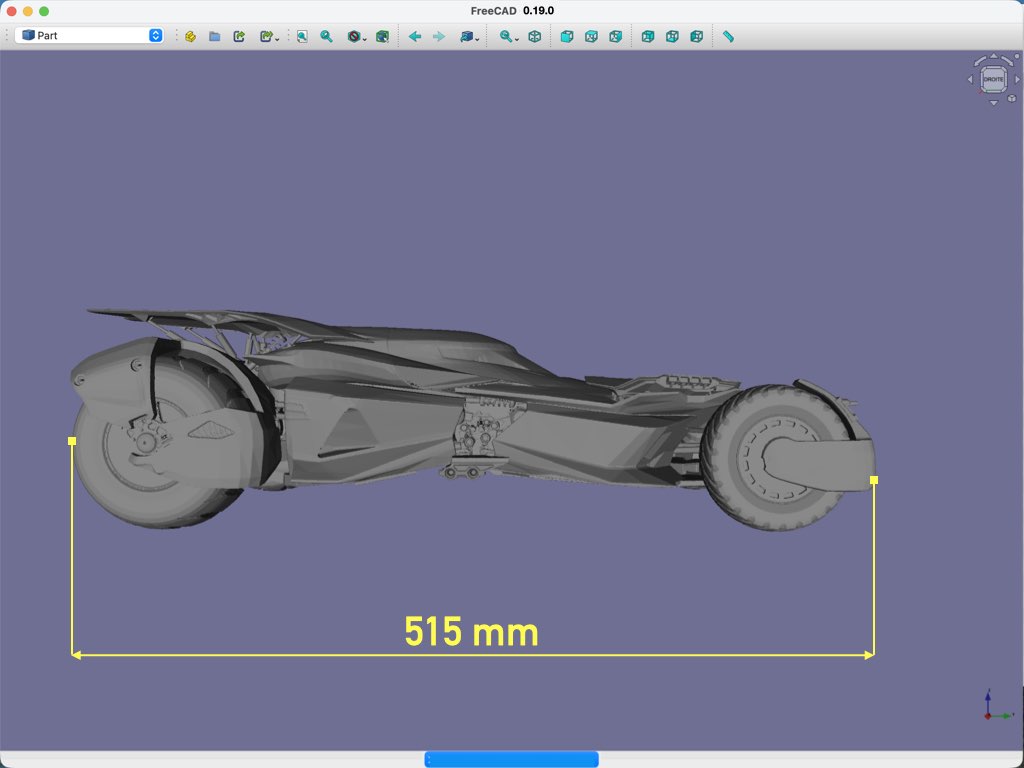Click the back navigation arrow

pos(415,36)
